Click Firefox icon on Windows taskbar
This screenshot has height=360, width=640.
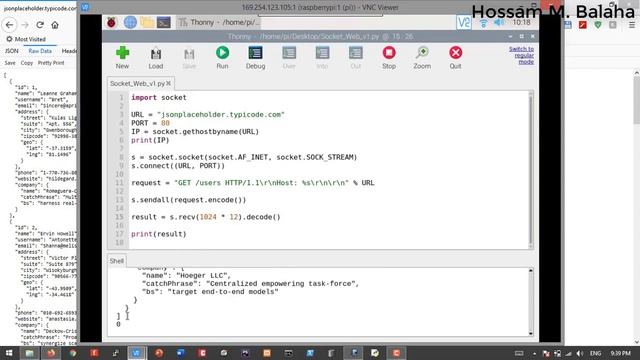click(51, 353)
